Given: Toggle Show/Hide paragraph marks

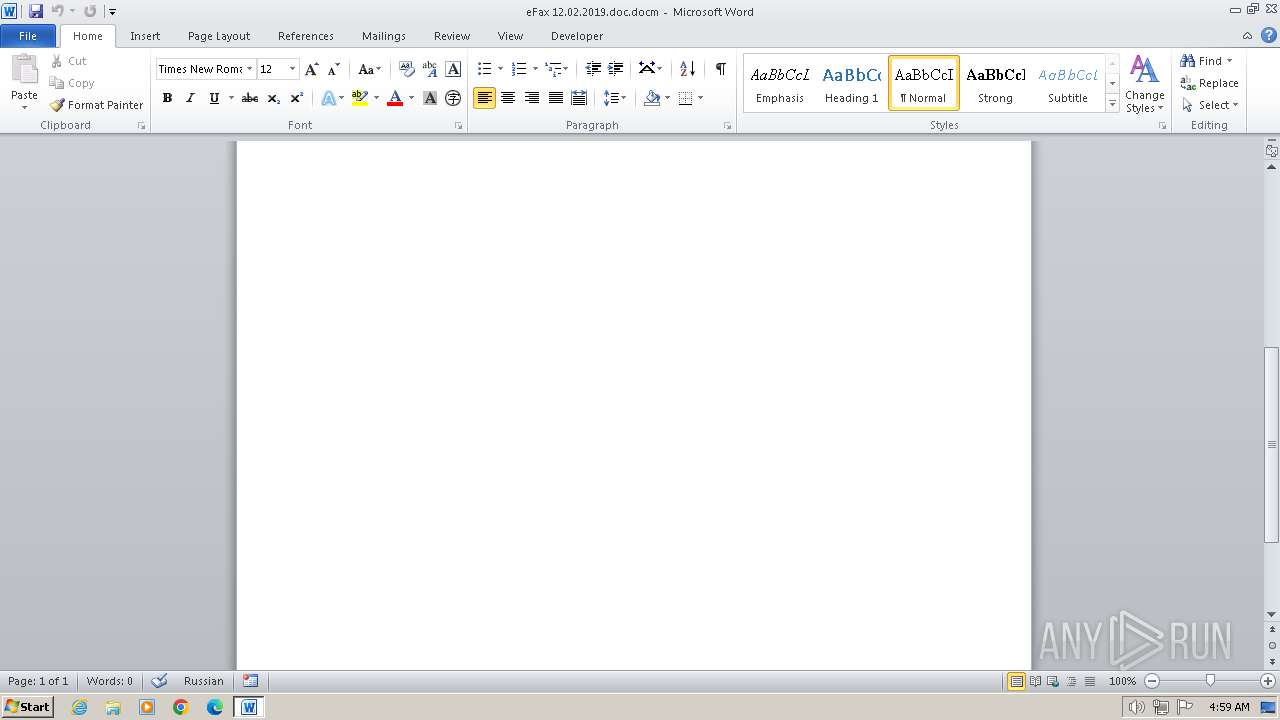Looking at the screenshot, I should [720, 69].
